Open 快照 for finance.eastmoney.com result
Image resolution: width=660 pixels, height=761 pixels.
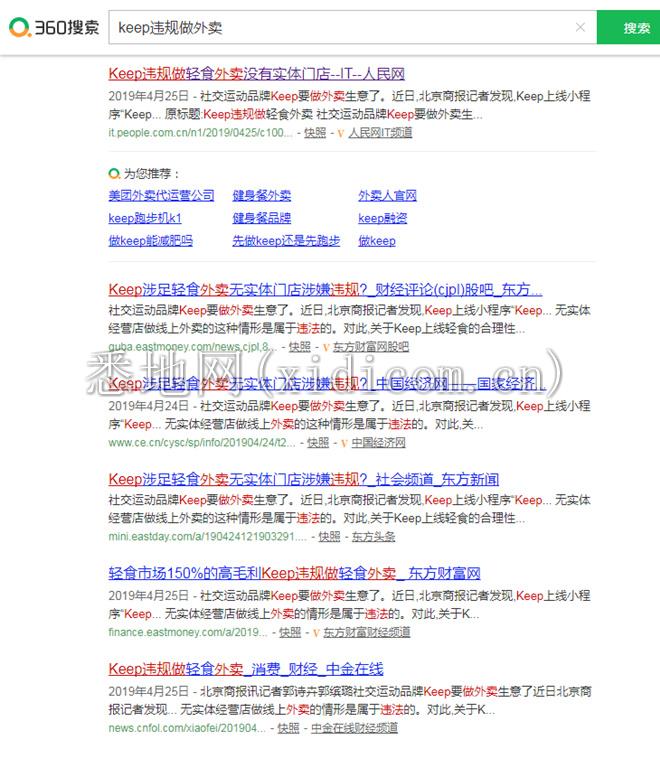[x=290, y=632]
